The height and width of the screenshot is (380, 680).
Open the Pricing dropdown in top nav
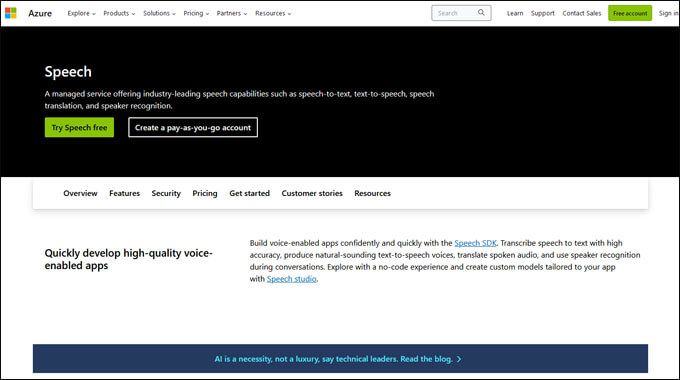196,13
